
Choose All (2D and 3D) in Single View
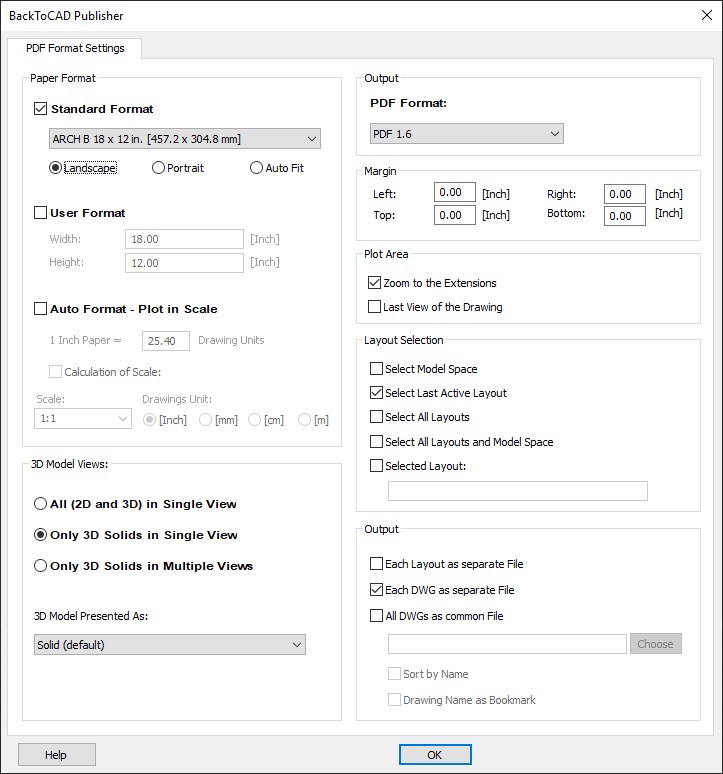tap(40, 504)
